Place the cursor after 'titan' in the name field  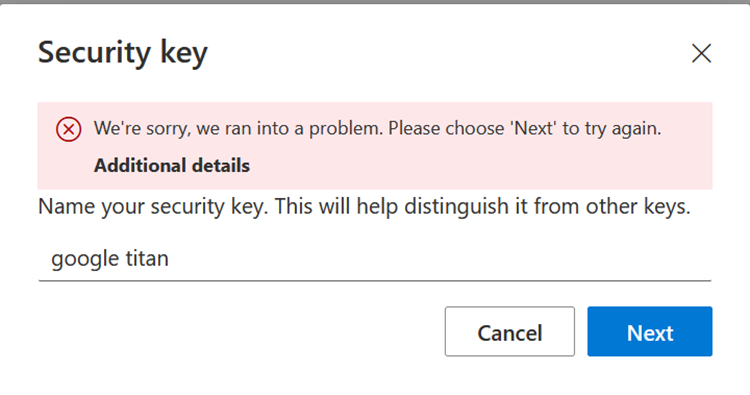tap(171, 259)
